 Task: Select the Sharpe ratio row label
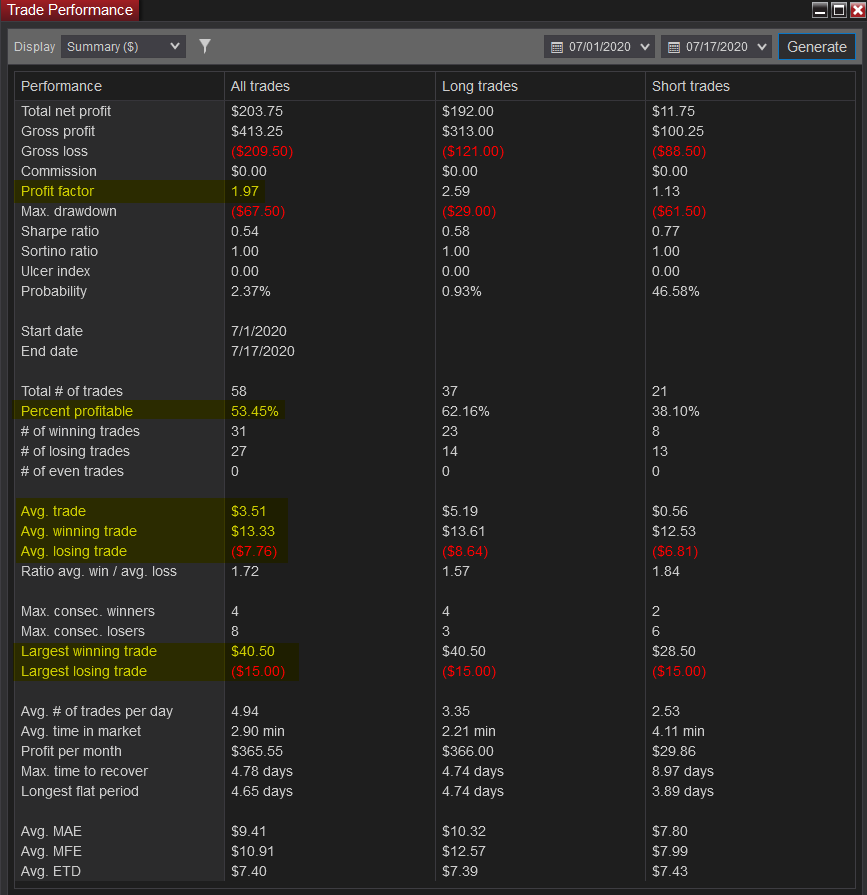click(x=60, y=231)
